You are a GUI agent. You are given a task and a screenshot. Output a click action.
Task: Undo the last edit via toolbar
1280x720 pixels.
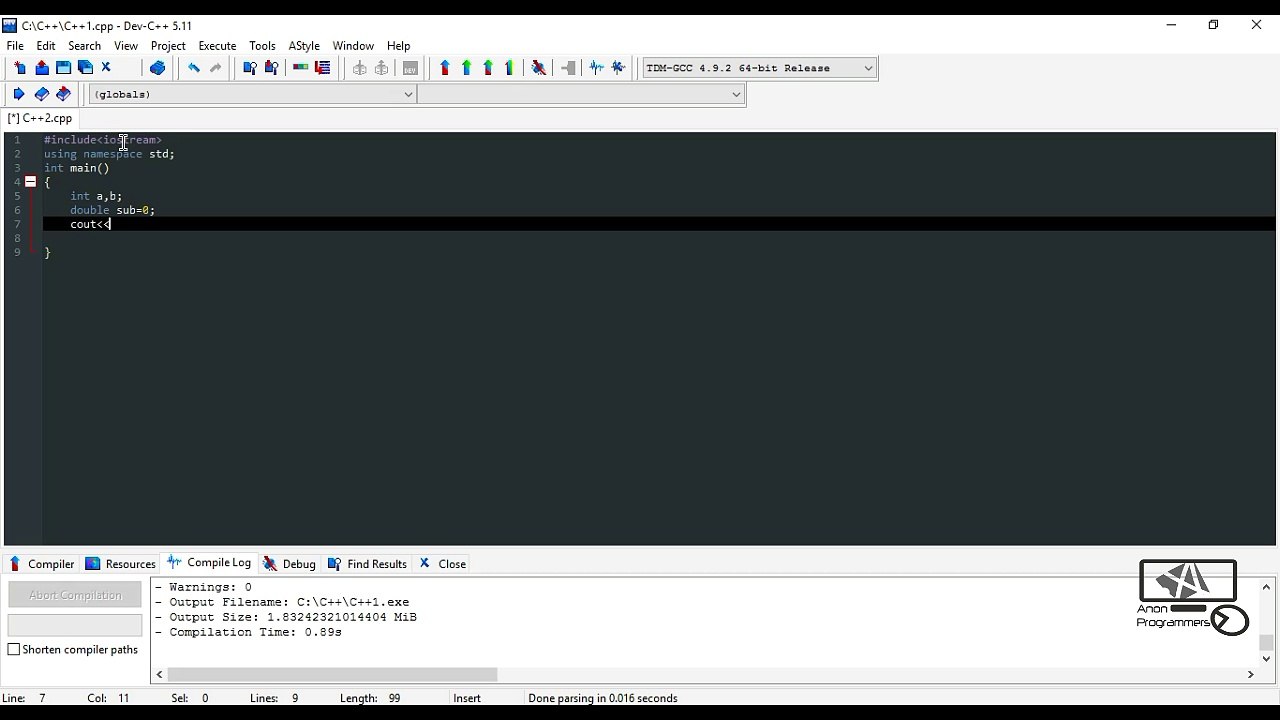pyautogui.click(x=194, y=68)
